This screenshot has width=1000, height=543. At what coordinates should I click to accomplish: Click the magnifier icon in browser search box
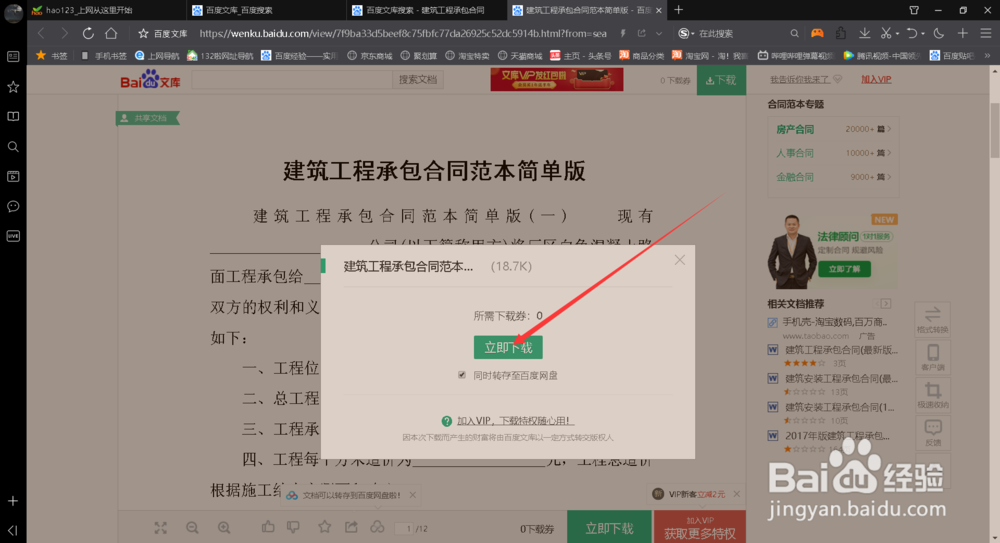point(794,33)
